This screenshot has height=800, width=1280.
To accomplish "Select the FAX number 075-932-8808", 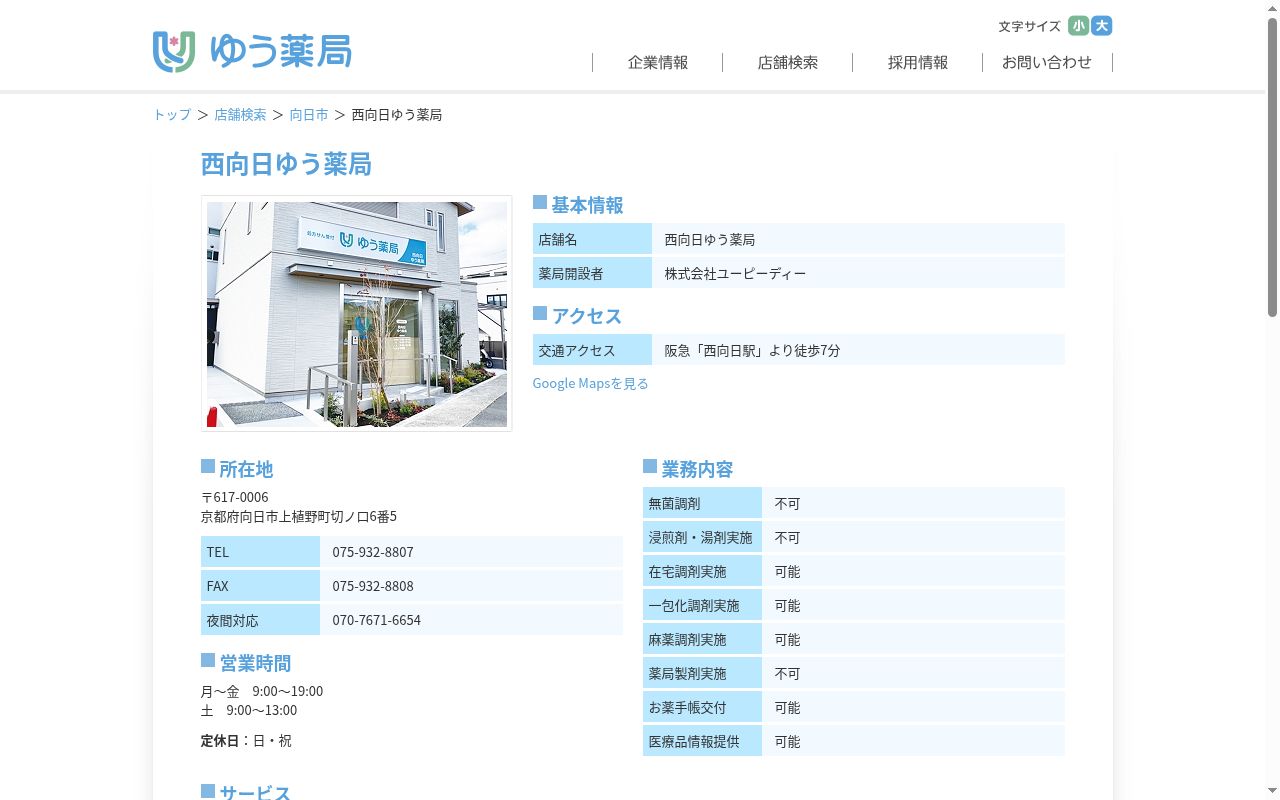I will coord(373,586).
